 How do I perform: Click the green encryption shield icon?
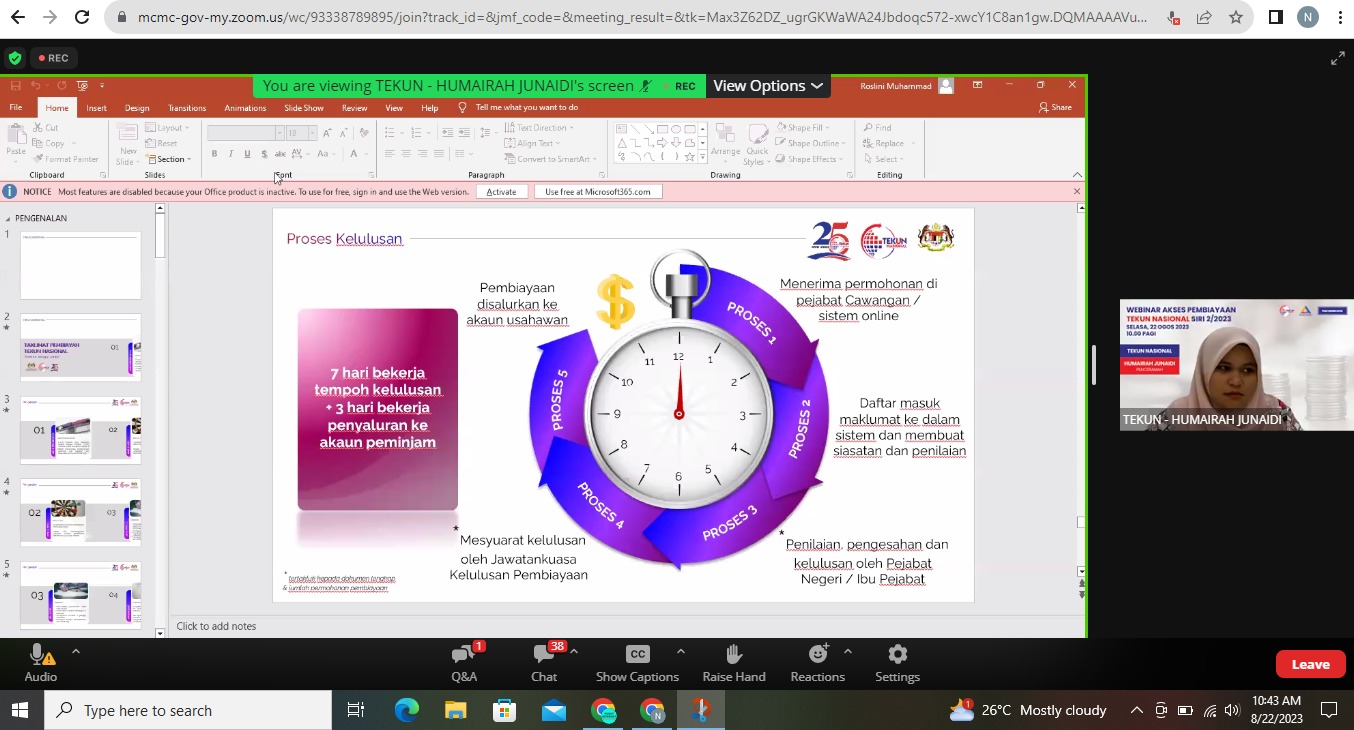click(x=14, y=58)
